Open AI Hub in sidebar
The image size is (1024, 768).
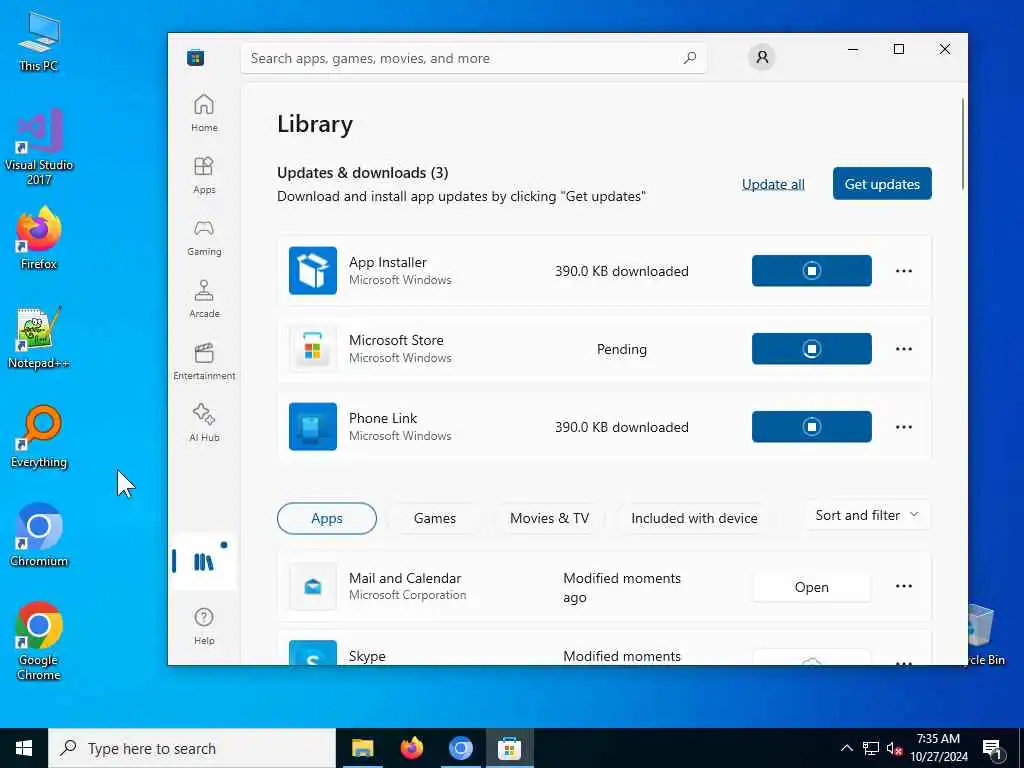[x=204, y=423]
